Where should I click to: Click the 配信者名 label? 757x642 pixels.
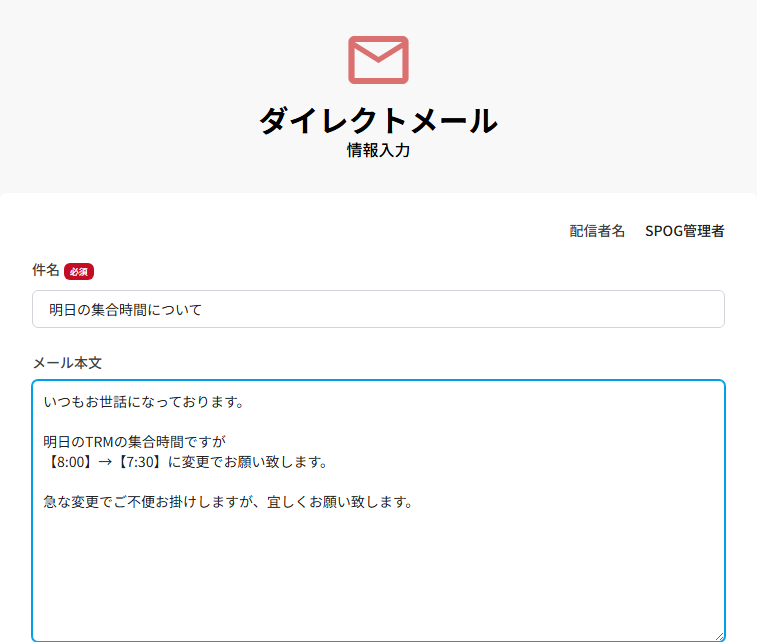[597, 231]
